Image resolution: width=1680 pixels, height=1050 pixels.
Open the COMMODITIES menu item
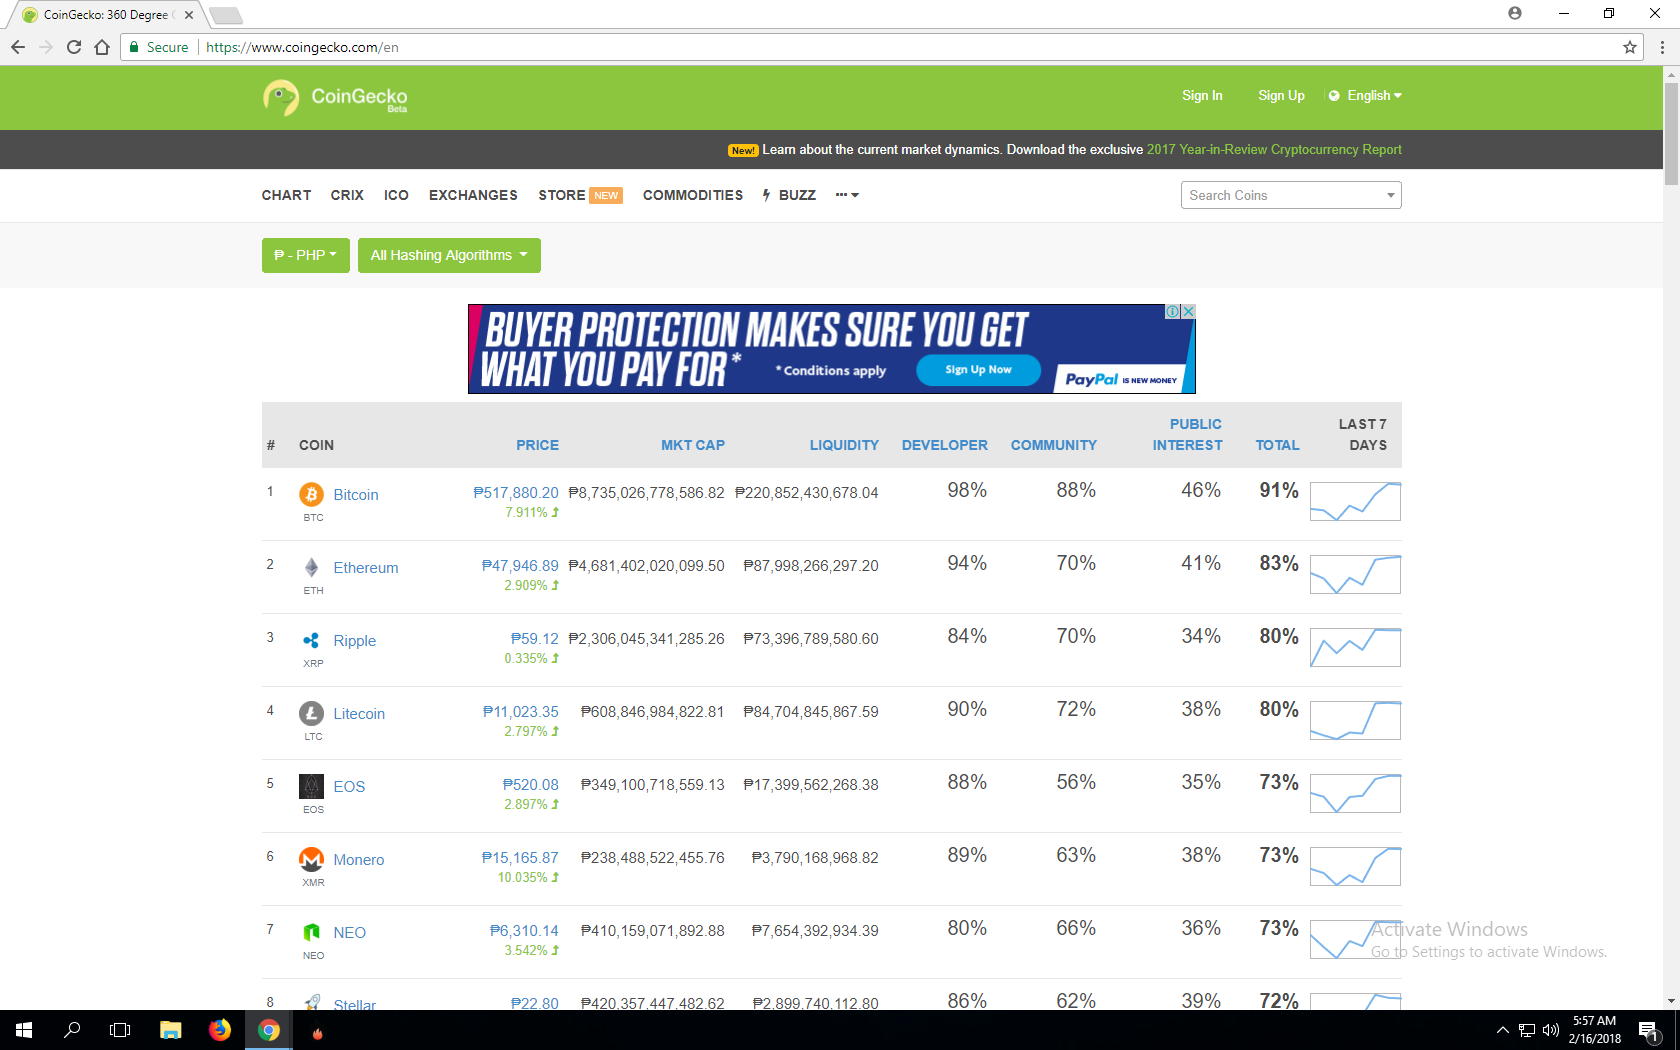pyautogui.click(x=693, y=195)
